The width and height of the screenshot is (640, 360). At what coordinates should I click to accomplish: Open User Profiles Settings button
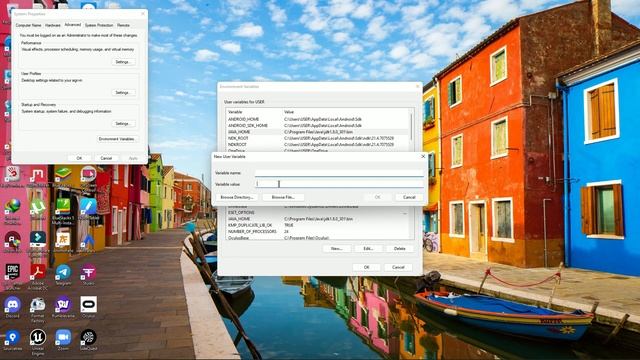[123, 93]
